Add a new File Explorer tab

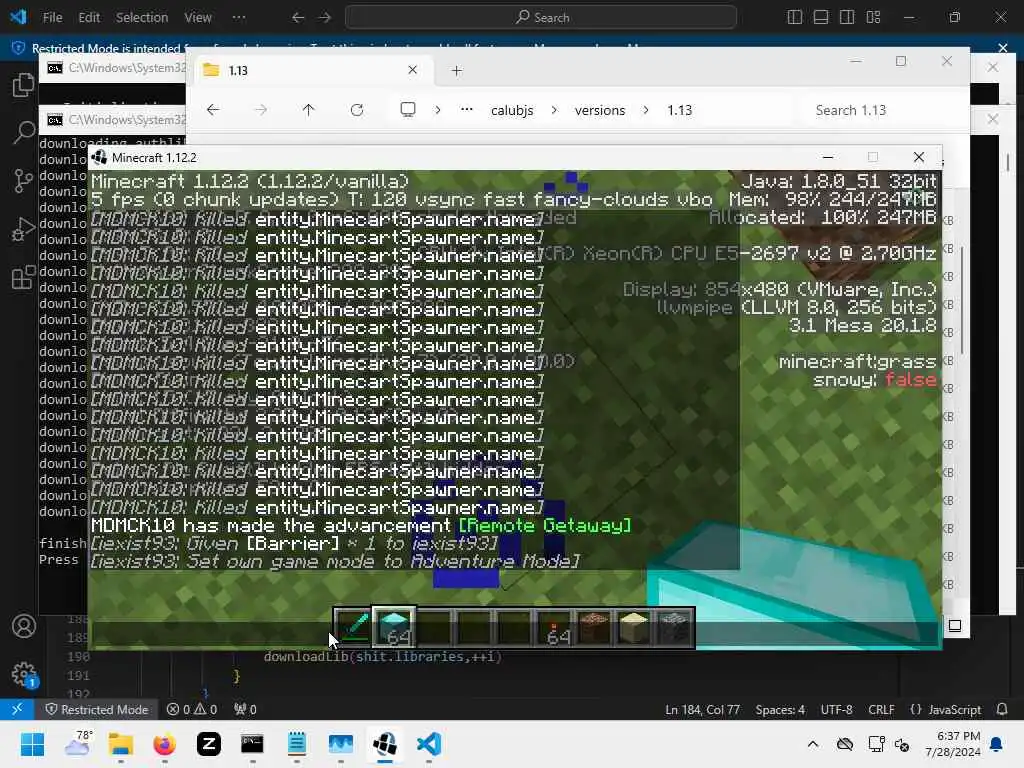click(x=456, y=71)
